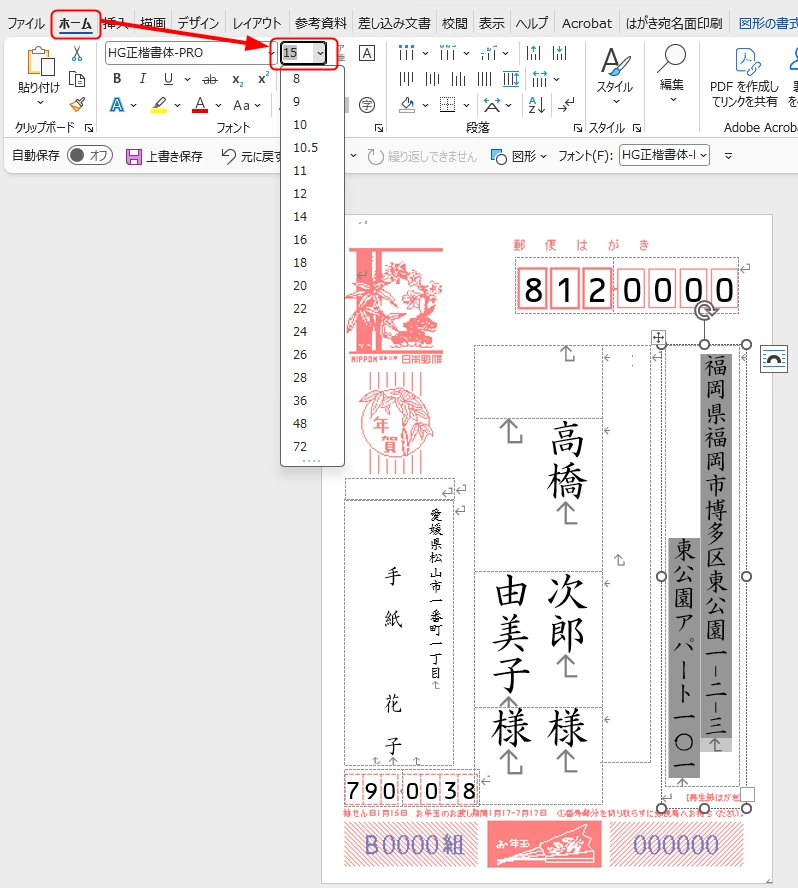Click the layout options icon beside text box
Viewport: 798px width, 888px height.
pos(774,359)
